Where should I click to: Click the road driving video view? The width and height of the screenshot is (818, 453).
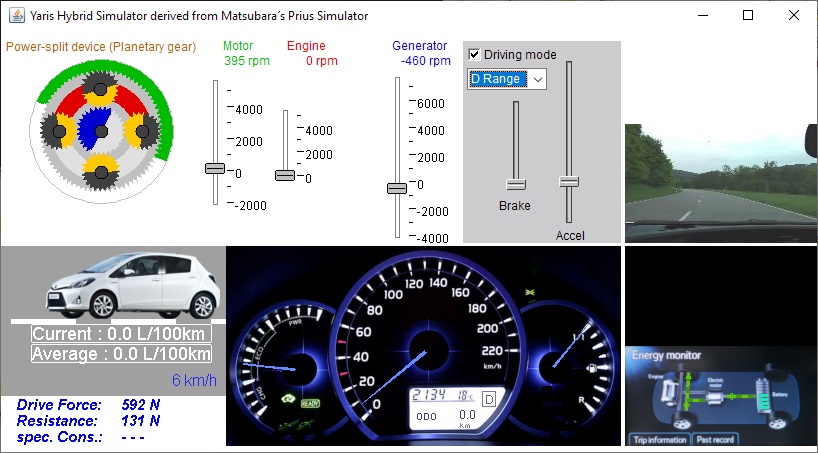721,183
